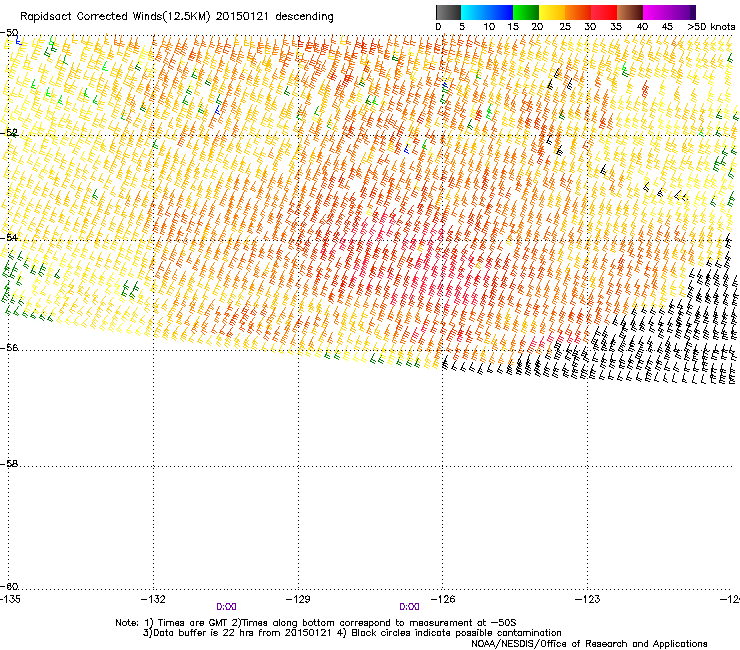Click the -50 latitude axis label
The height and width of the screenshot is (650, 740).
point(9,33)
